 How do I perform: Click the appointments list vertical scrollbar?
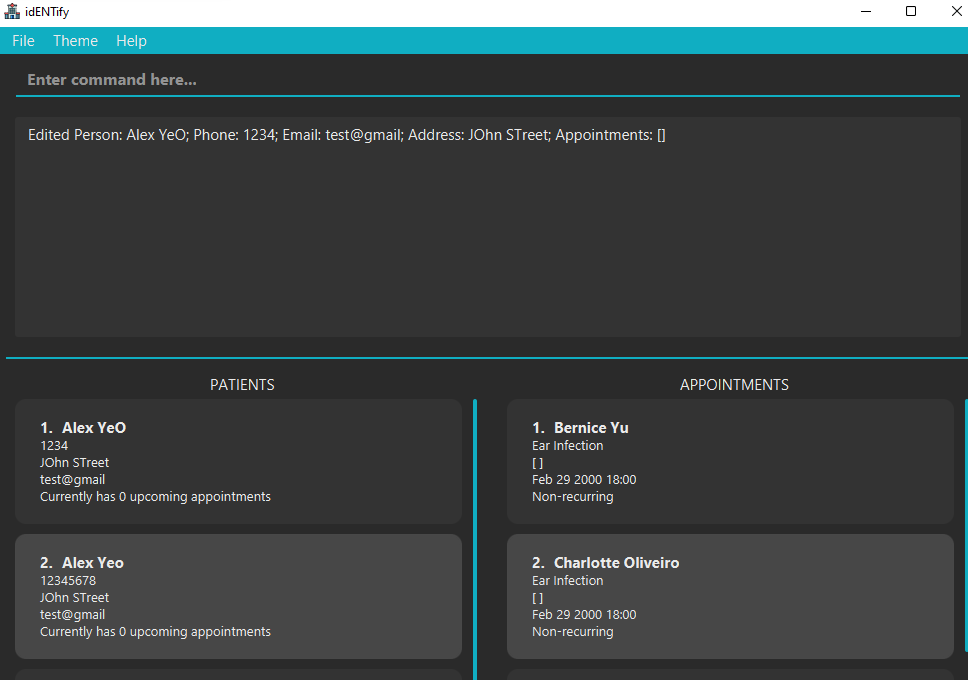[966, 526]
